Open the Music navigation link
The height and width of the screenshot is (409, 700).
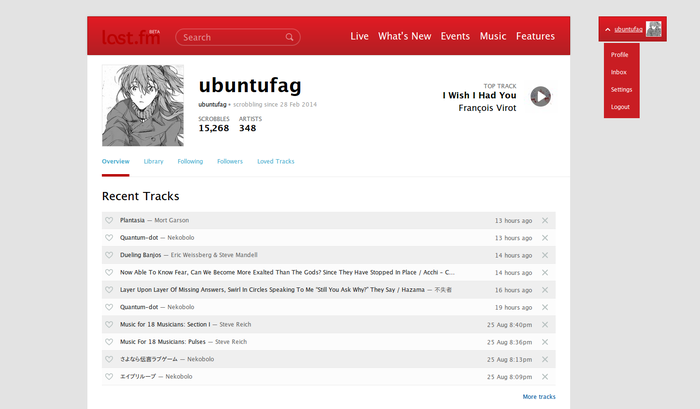tap(493, 37)
